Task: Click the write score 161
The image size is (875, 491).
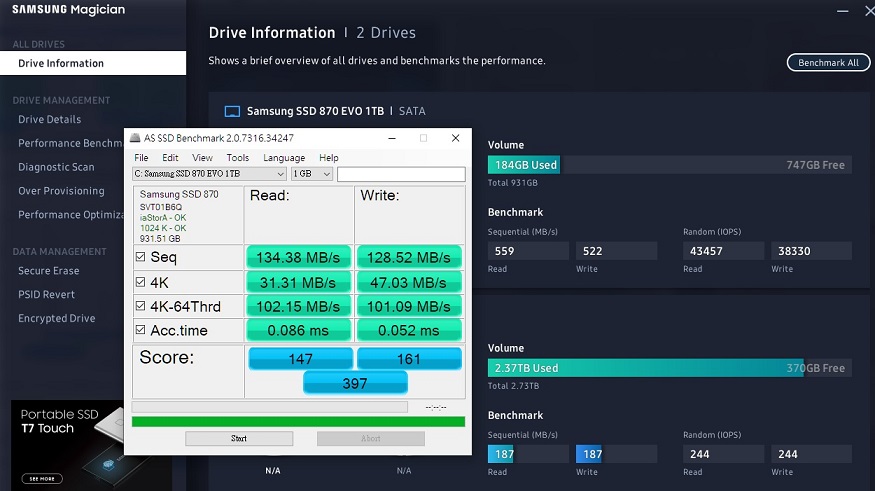Action: pos(408,359)
